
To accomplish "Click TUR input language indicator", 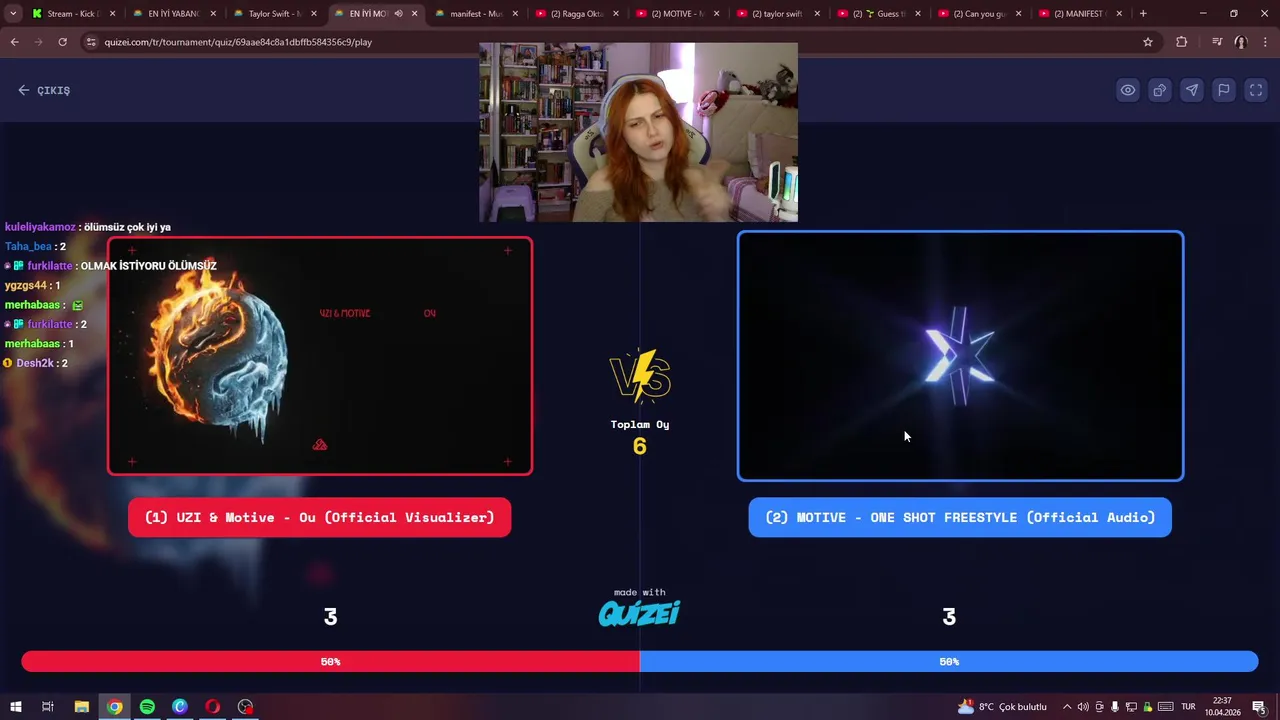I will (x=1189, y=707).
